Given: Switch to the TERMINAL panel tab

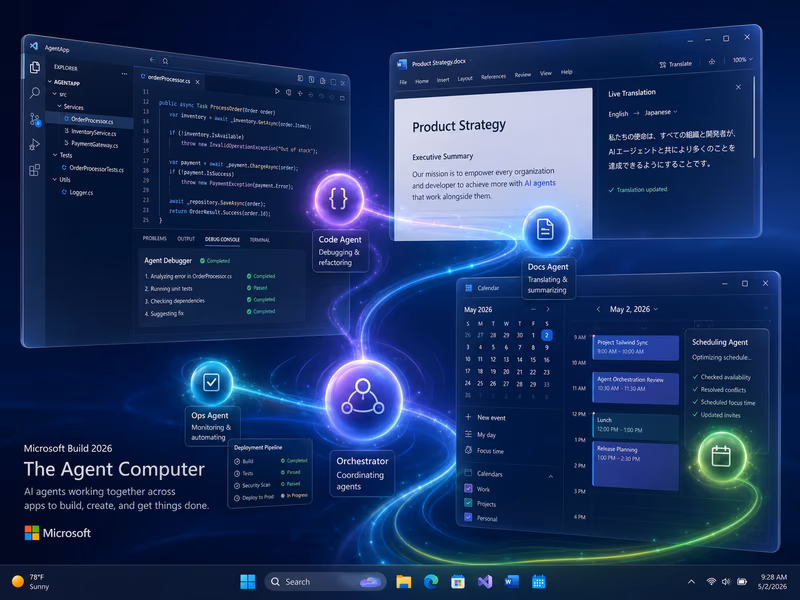Looking at the screenshot, I should [260, 240].
